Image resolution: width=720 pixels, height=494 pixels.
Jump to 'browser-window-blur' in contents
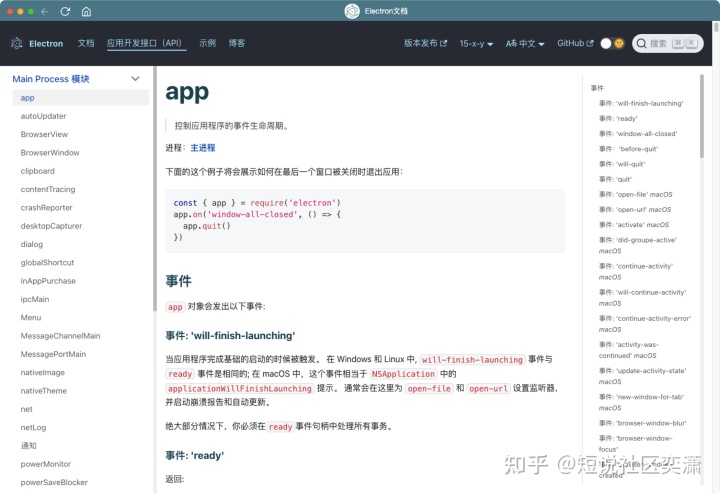(642, 423)
